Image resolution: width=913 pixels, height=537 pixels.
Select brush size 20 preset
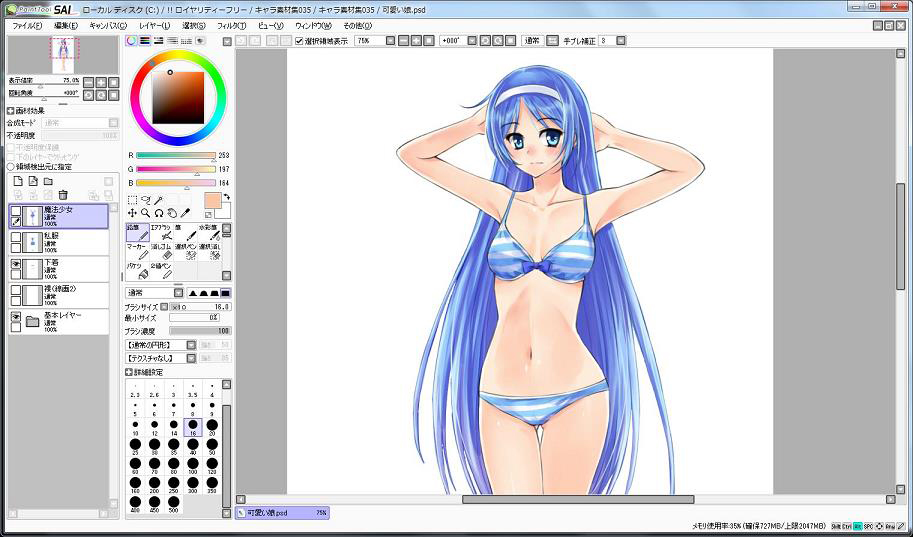pos(210,426)
